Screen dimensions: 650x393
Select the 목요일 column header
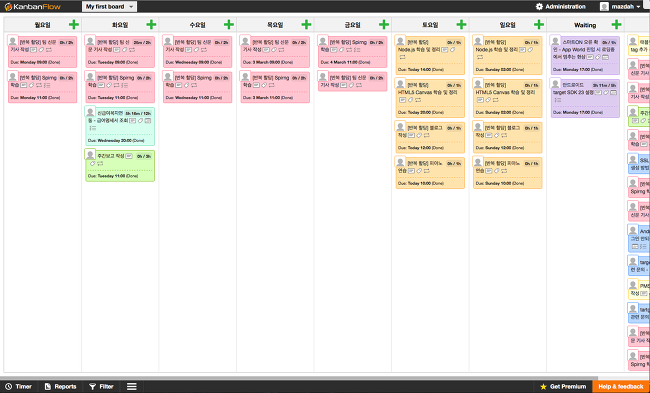(x=275, y=25)
